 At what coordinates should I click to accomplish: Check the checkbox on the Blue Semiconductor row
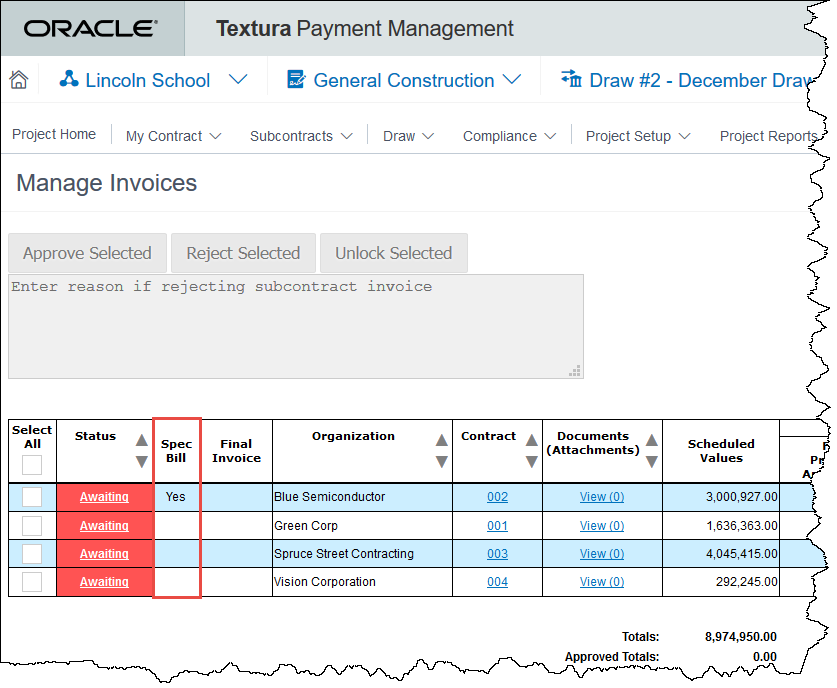click(31, 497)
